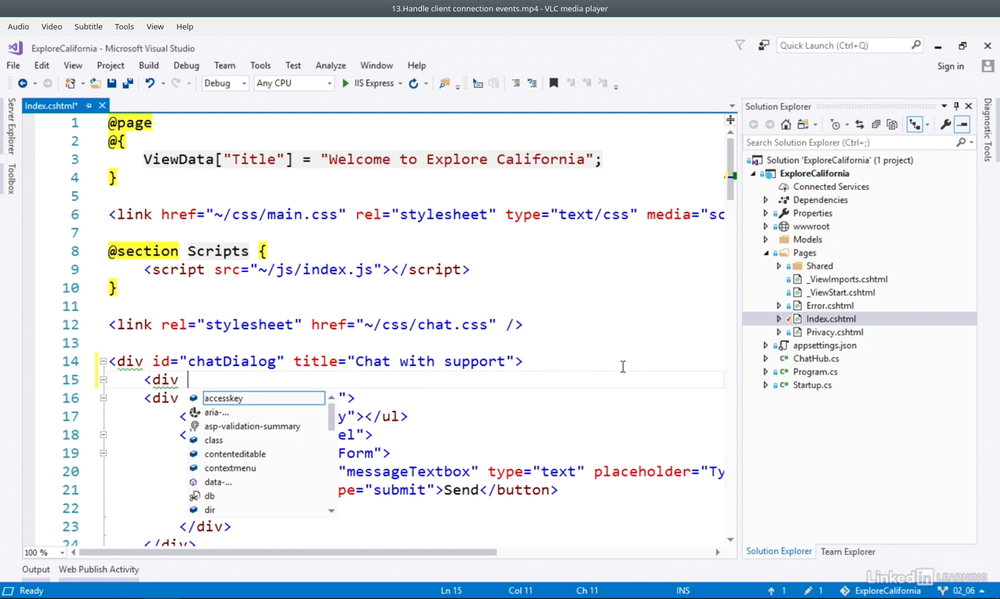Click the Solution Explorer Home icon
Screen dimensions: 1000x599
(x=786, y=124)
